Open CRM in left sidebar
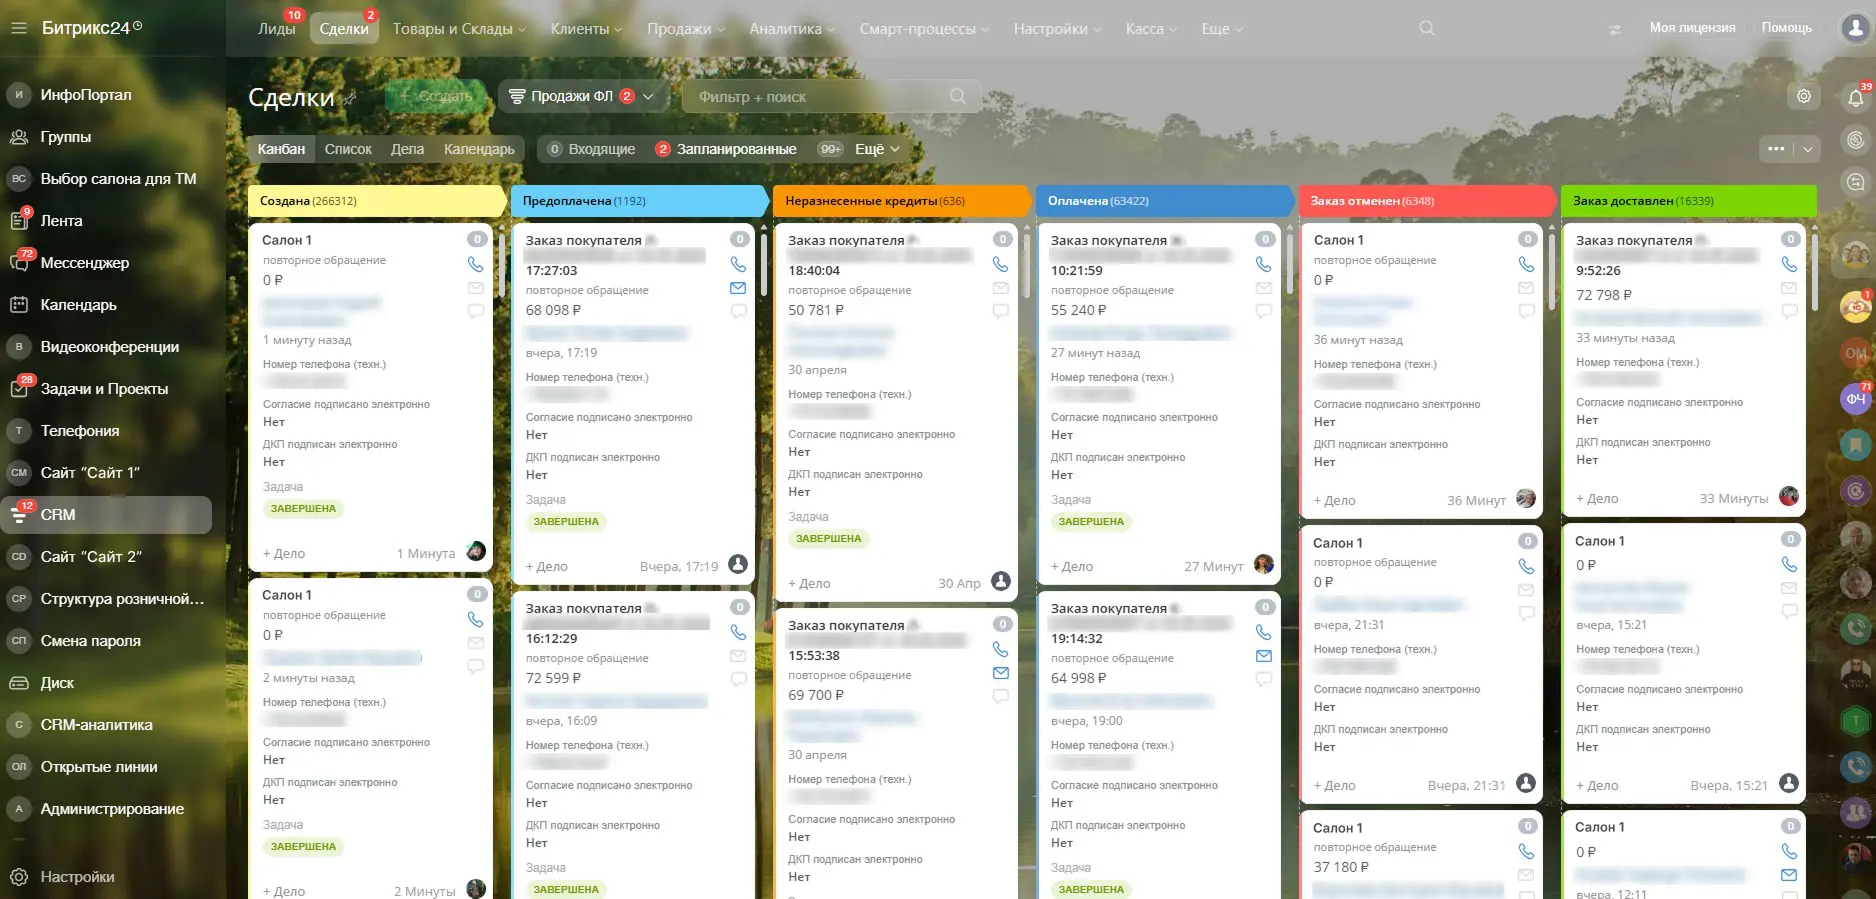The height and width of the screenshot is (899, 1876). pos(106,515)
